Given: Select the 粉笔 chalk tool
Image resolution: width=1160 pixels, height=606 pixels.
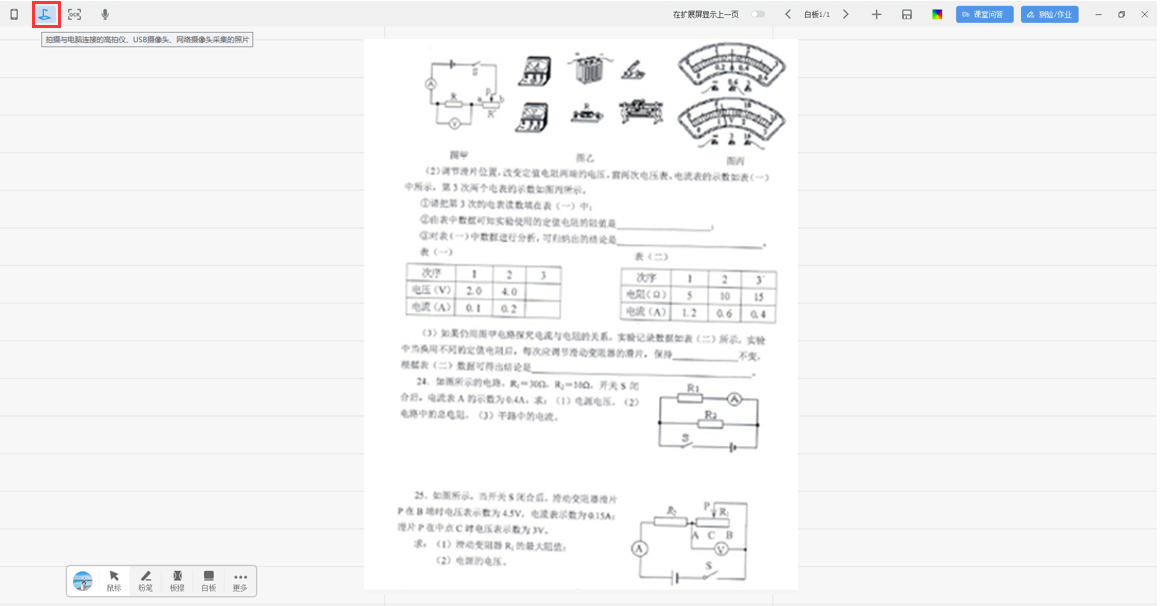Looking at the screenshot, I should tap(146, 581).
